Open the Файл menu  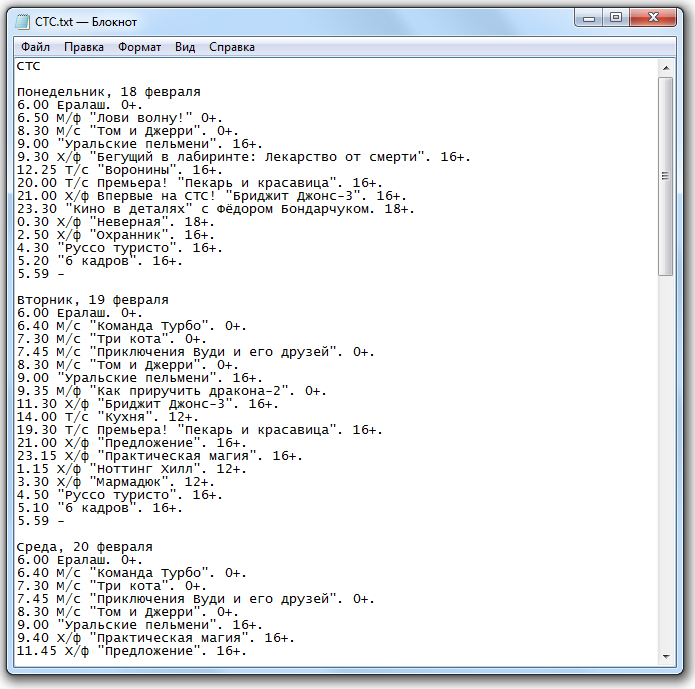pyautogui.click(x=35, y=47)
